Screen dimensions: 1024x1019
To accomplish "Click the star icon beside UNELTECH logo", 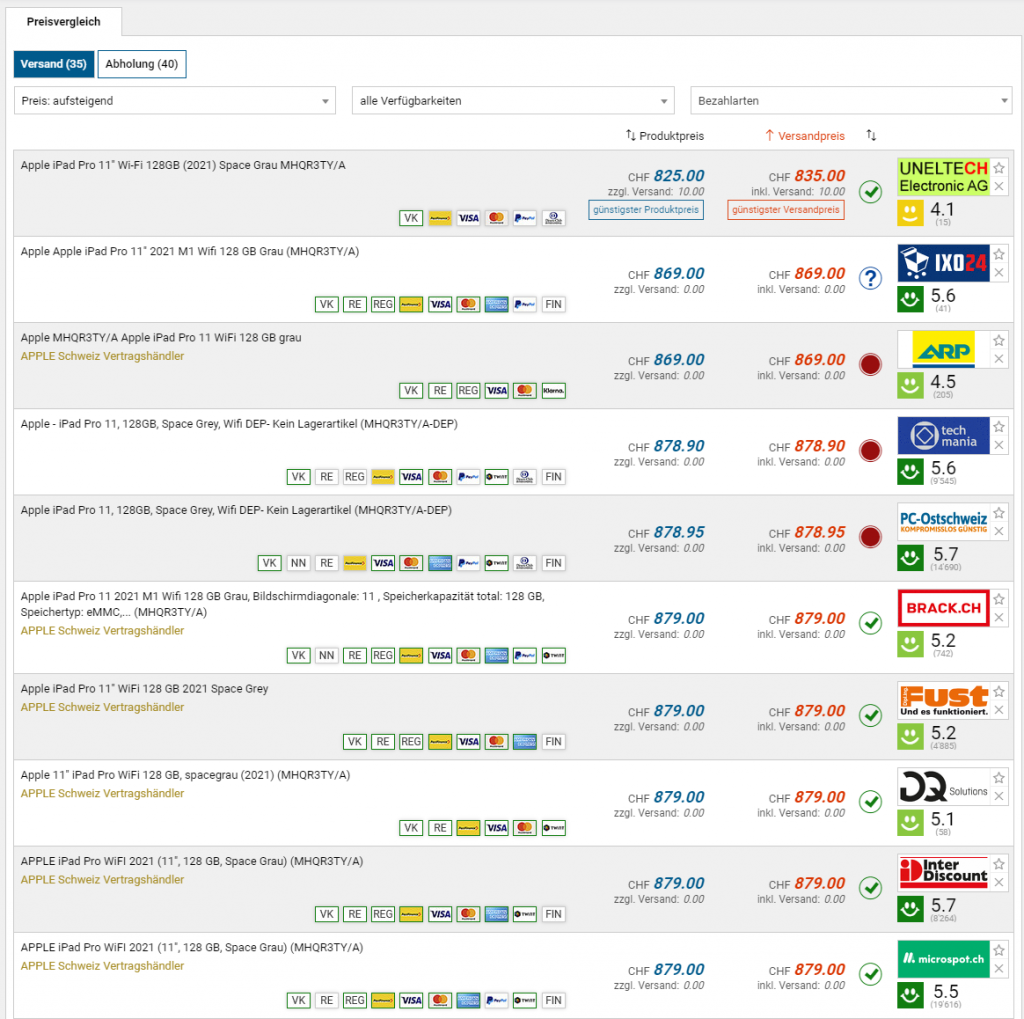I will 998,168.
